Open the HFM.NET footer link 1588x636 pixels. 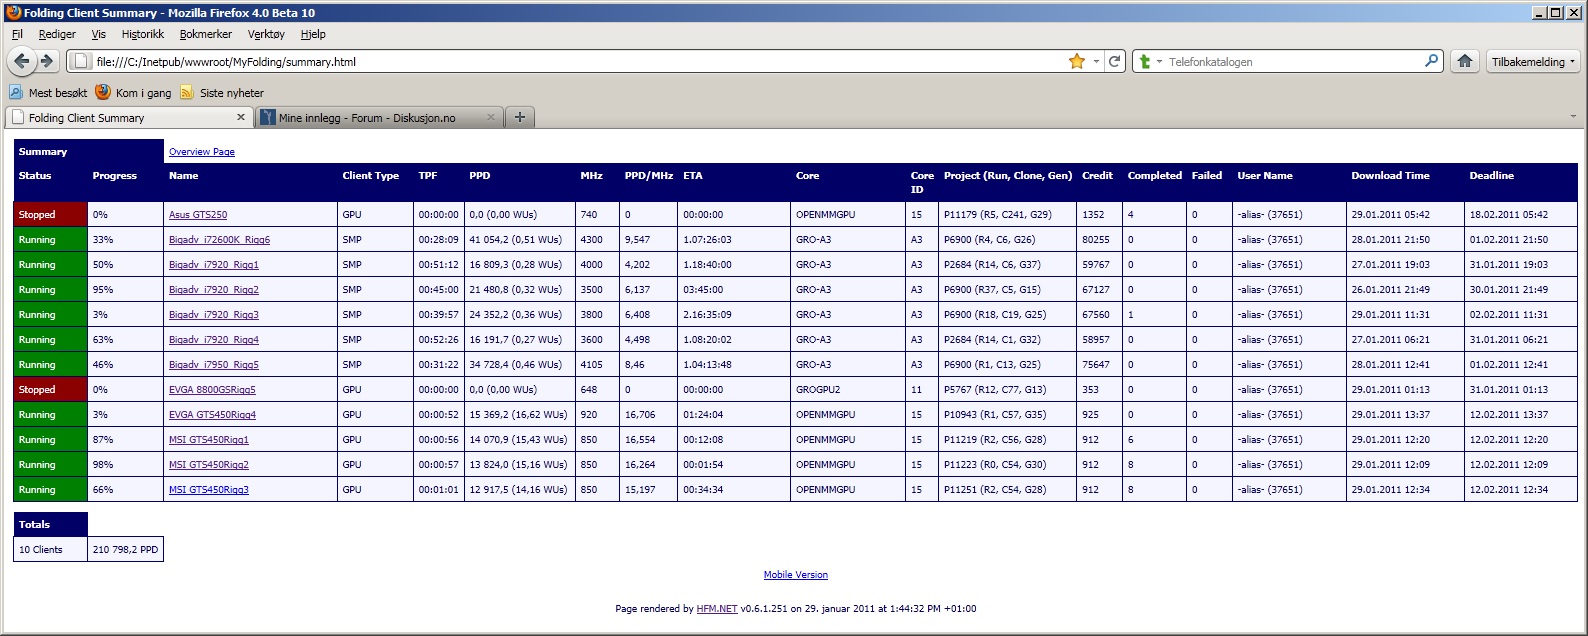(717, 609)
